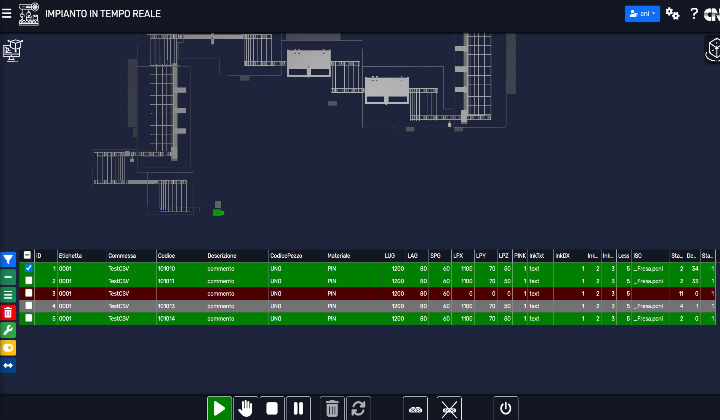The image size is (720, 420).
Task: Sort by the Commessa column header
Action: 131,256
